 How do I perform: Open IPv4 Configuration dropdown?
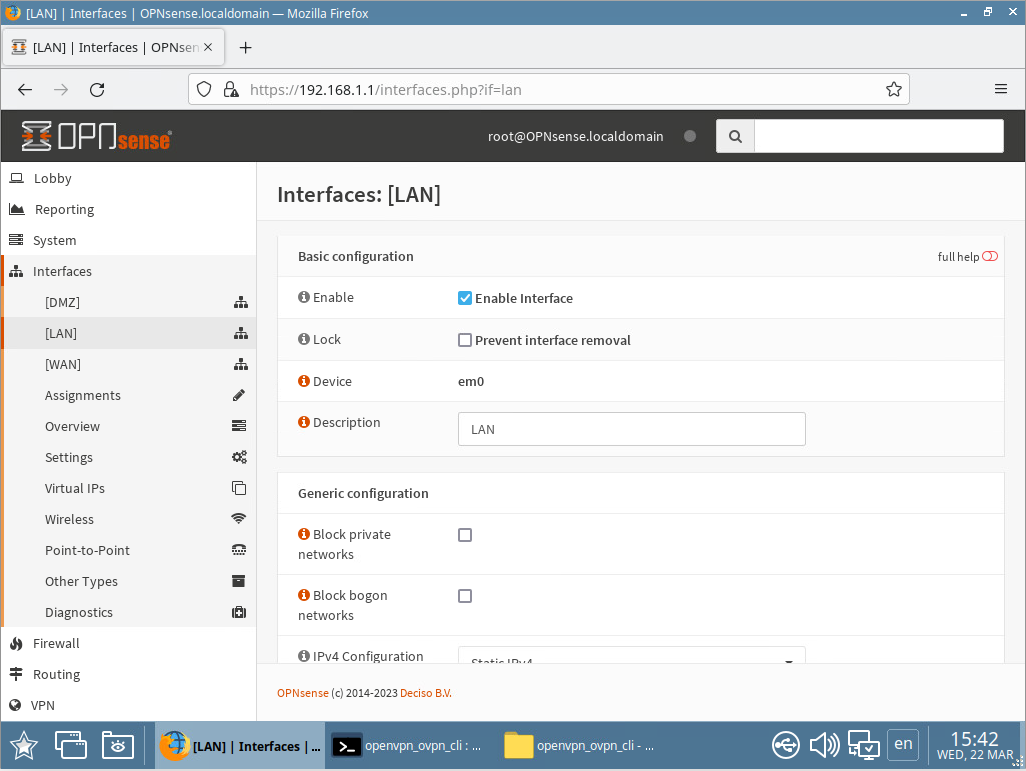click(x=631, y=657)
